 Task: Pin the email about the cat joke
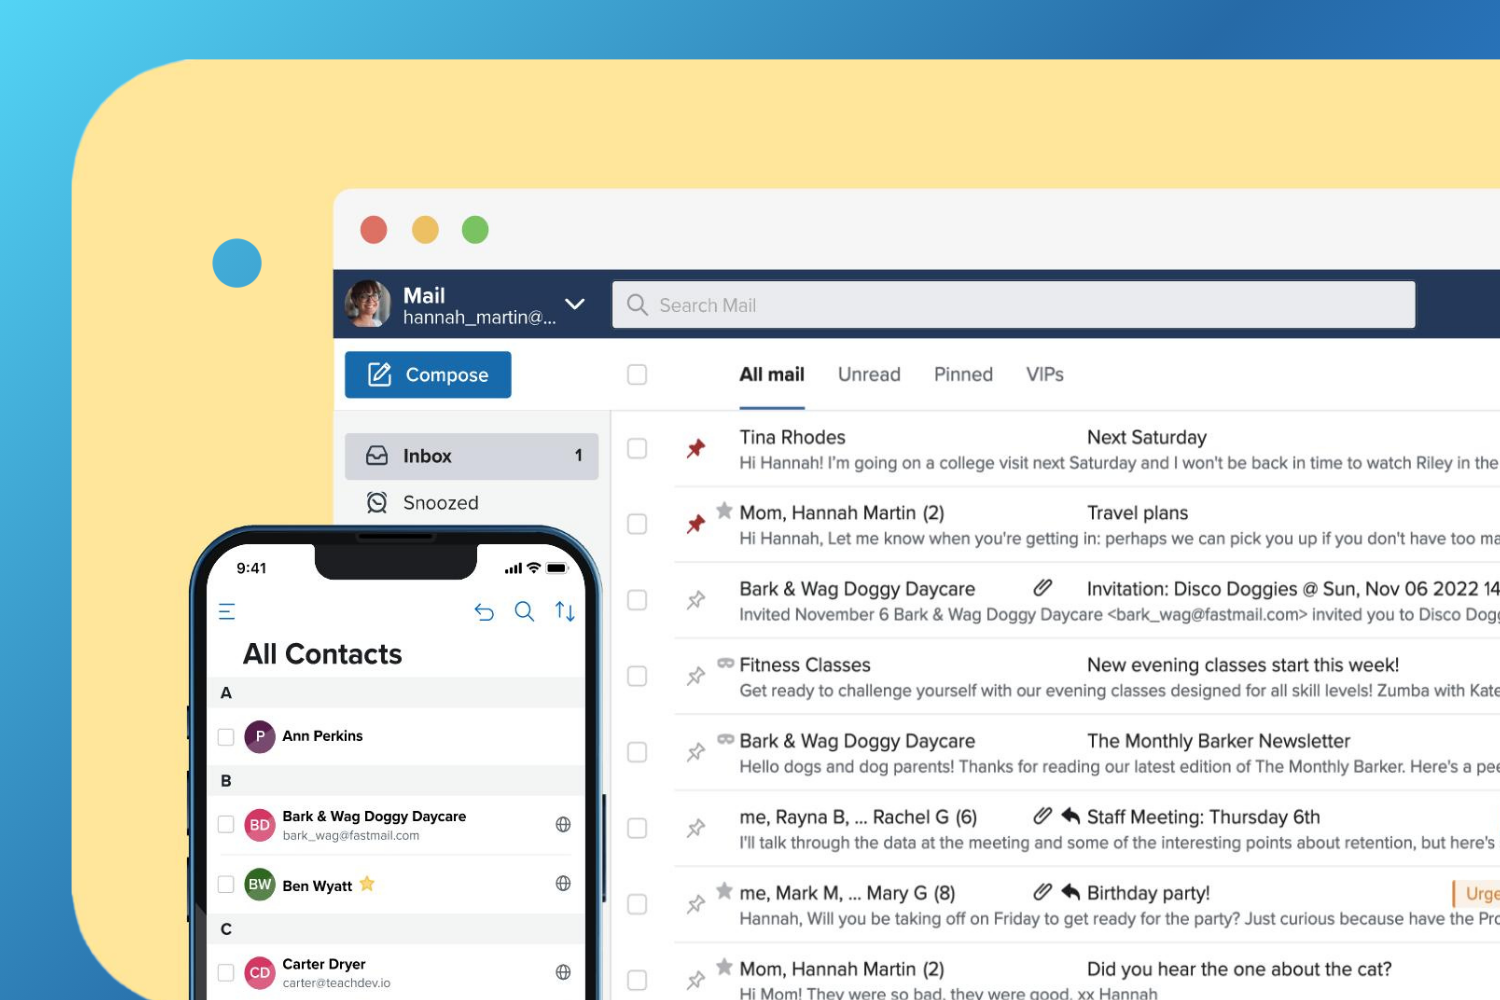tap(696, 980)
